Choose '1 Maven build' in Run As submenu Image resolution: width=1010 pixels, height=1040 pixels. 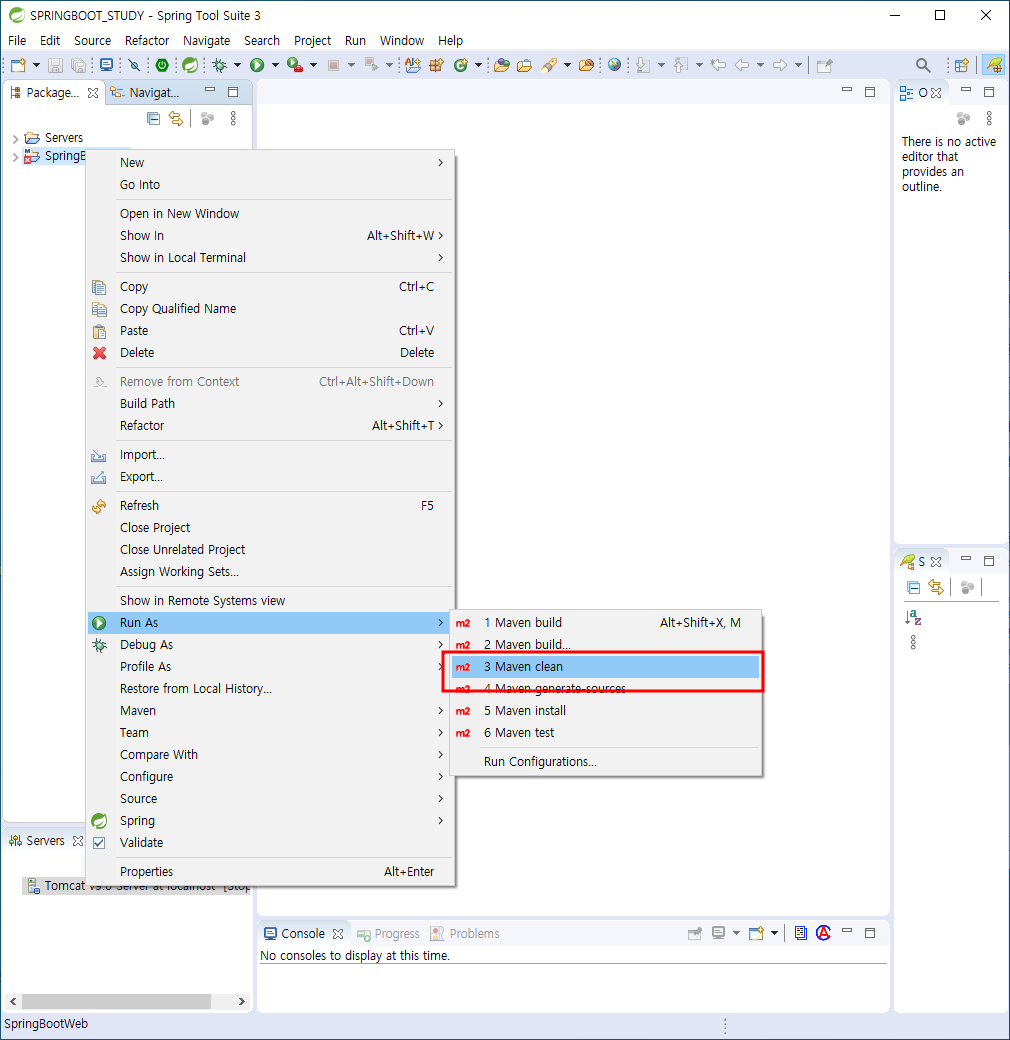(605, 623)
